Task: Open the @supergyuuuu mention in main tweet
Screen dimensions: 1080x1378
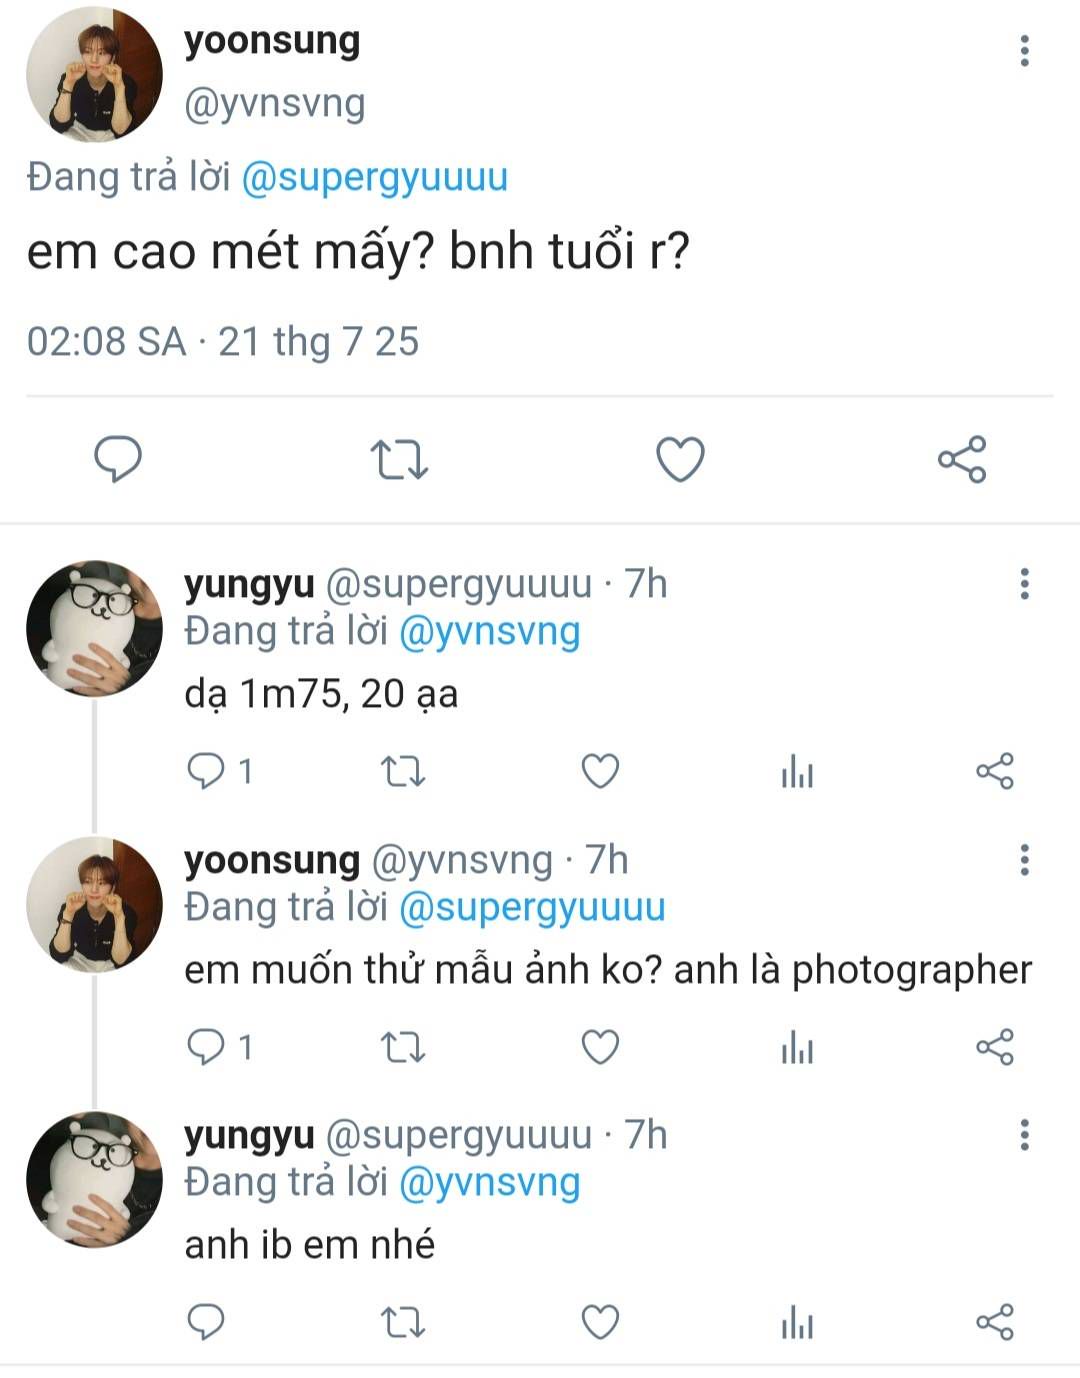Action: (x=375, y=177)
